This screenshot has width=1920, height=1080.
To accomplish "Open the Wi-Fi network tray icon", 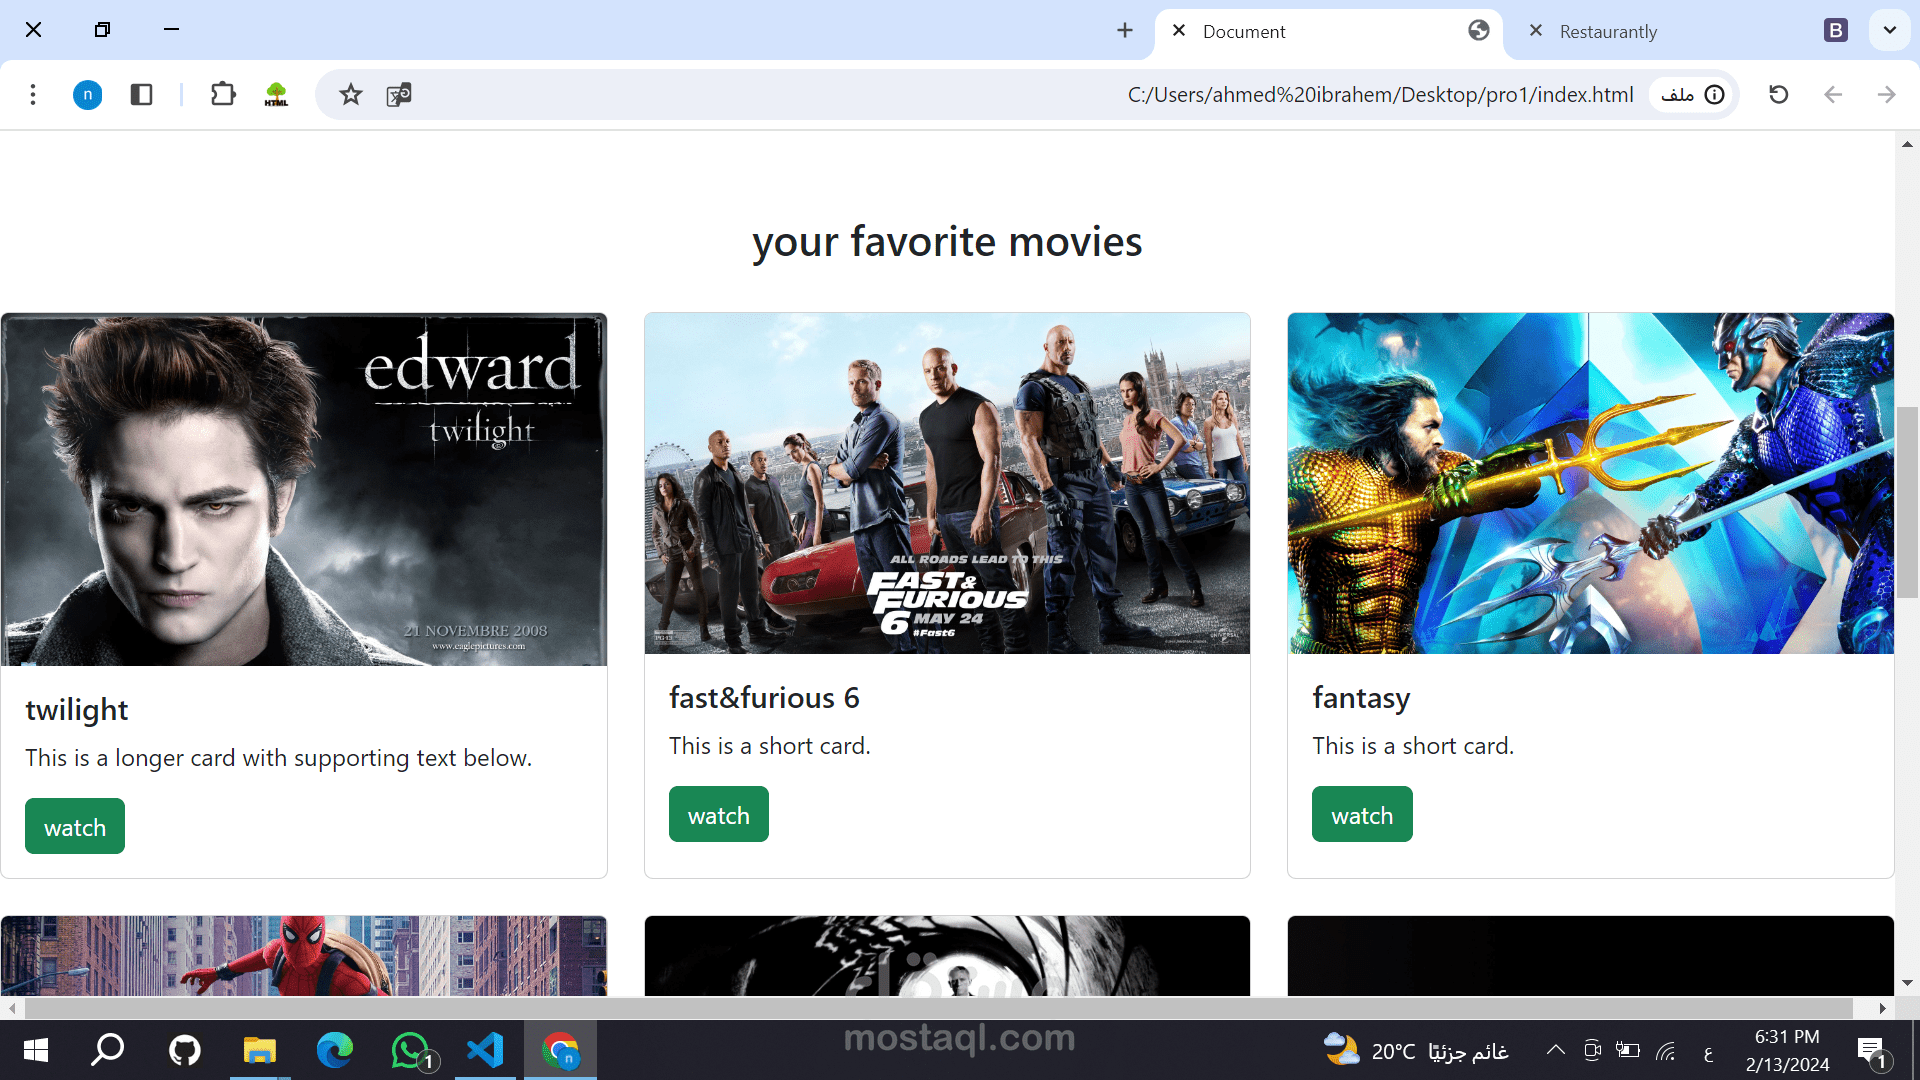I will (x=1666, y=1051).
